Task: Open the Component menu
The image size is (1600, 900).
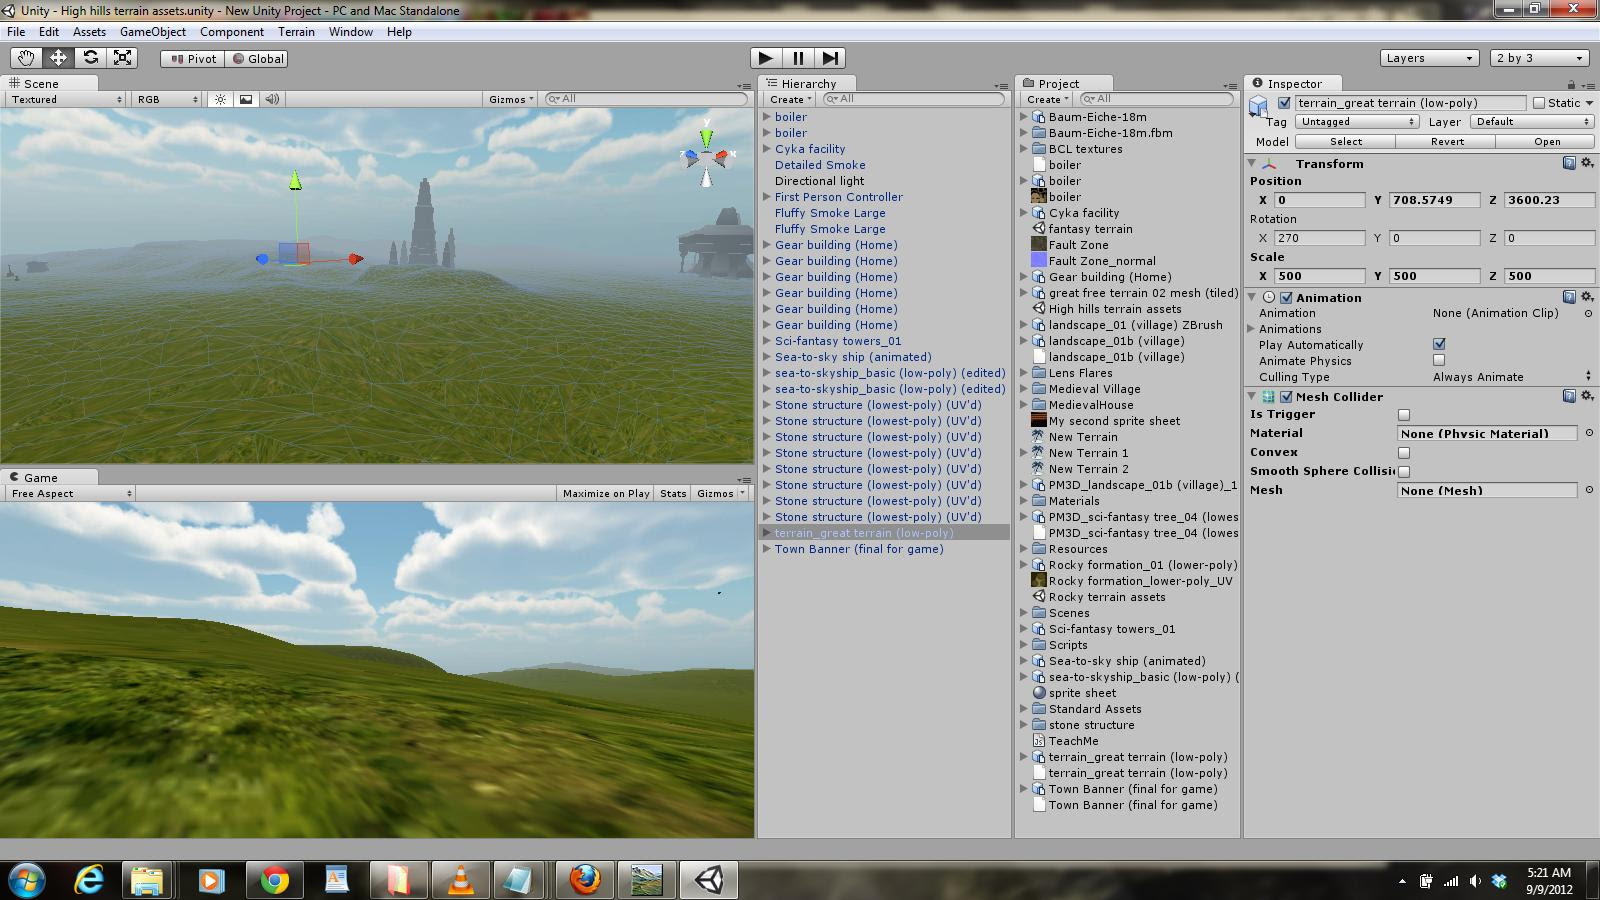Action: tap(232, 32)
